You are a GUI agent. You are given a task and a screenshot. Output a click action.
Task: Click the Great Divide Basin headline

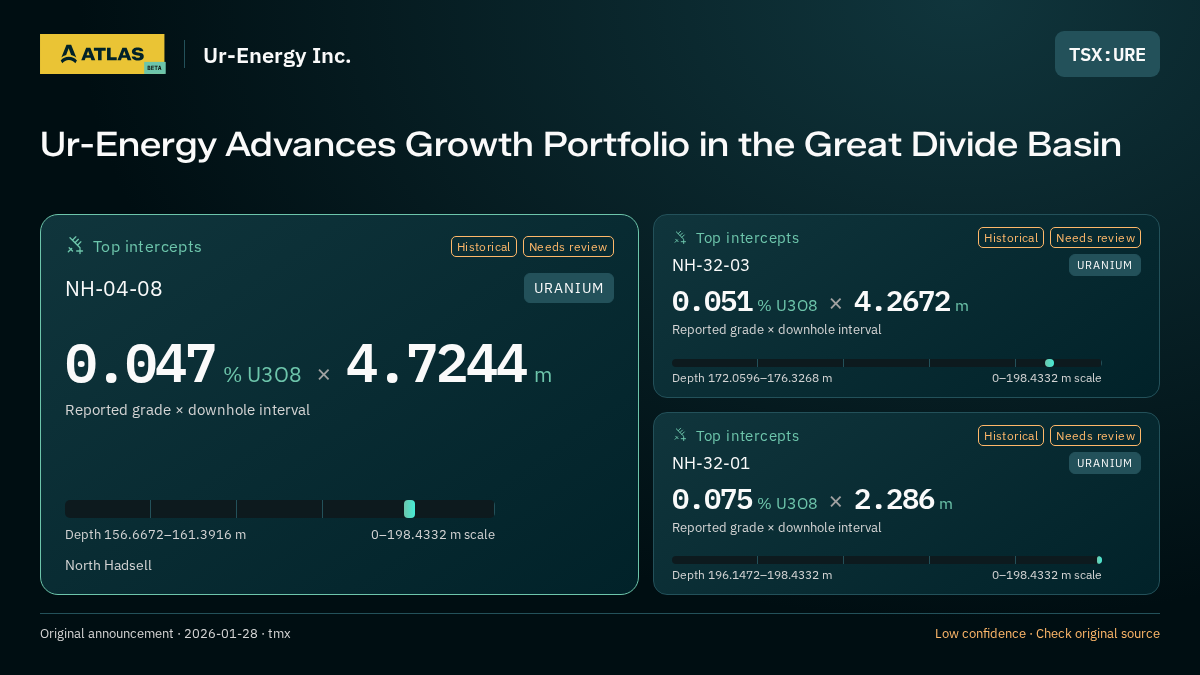580,145
